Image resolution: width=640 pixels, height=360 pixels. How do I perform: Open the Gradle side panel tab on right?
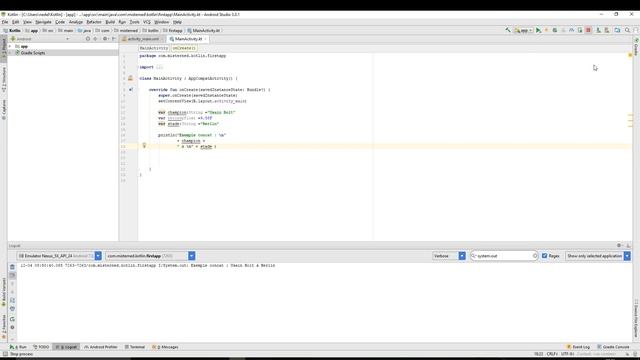pyautogui.click(x=636, y=47)
